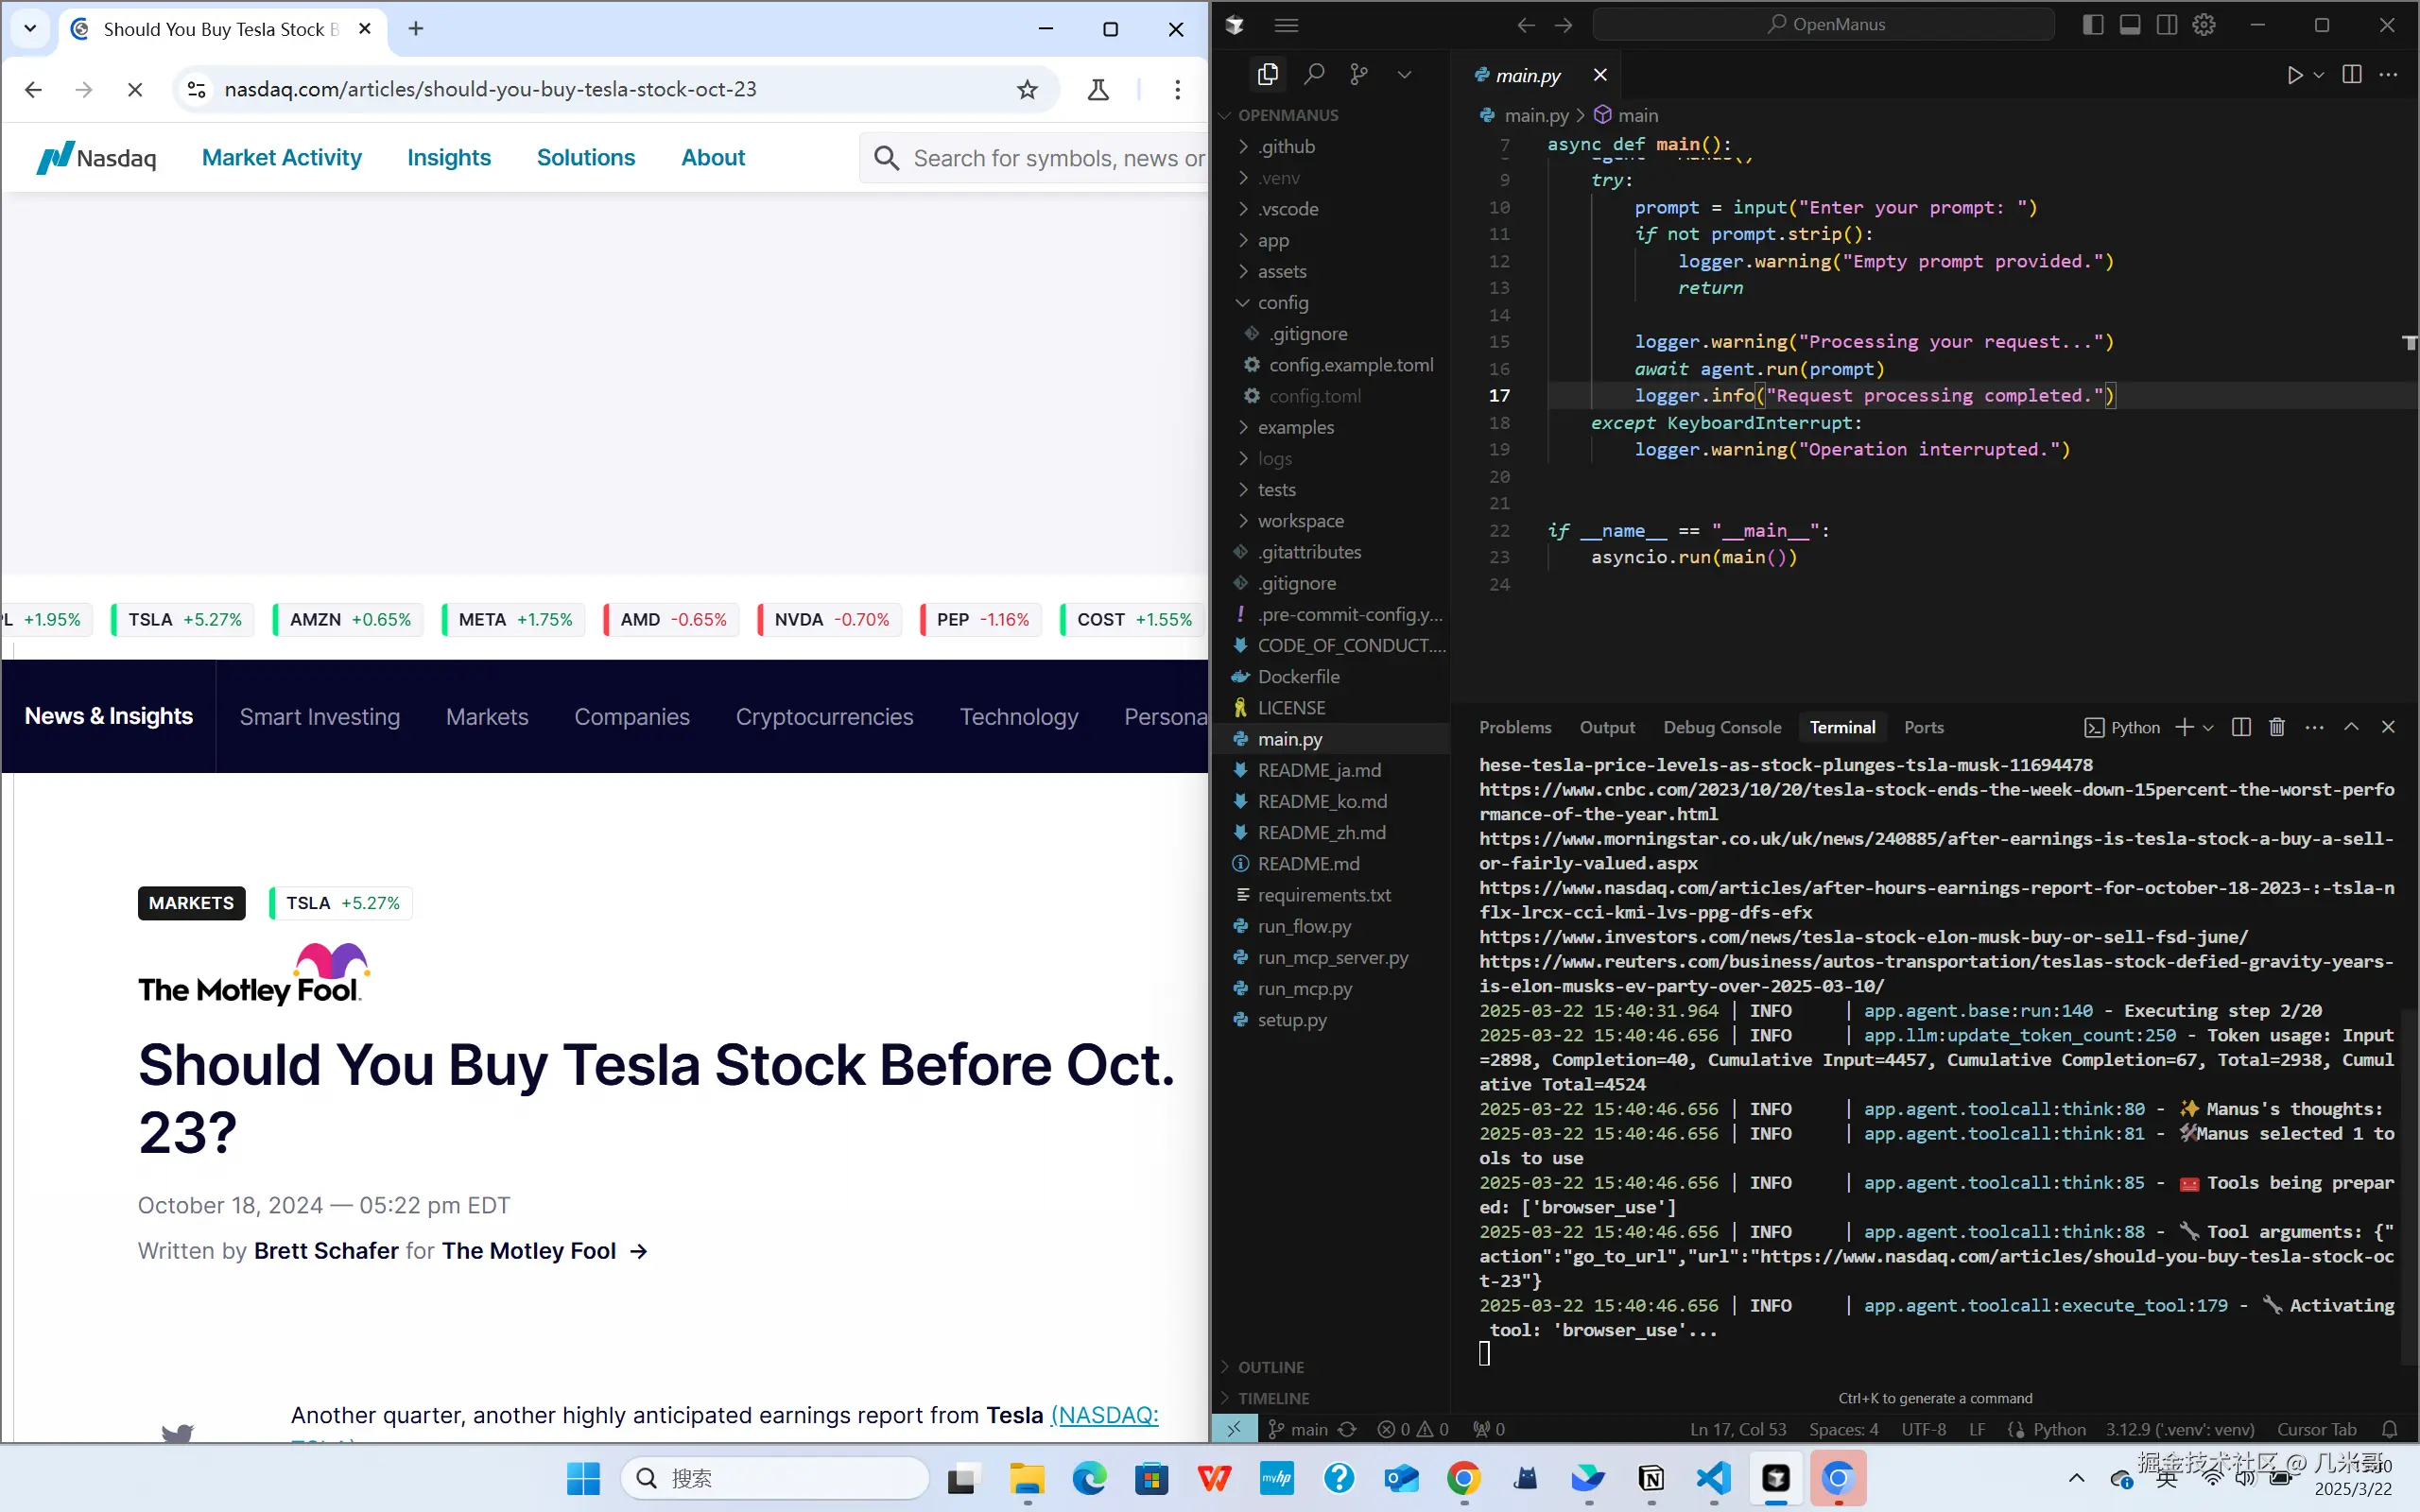Open the Market Activity menu
The image size is (2420, 1512).
tap(282, 157)
